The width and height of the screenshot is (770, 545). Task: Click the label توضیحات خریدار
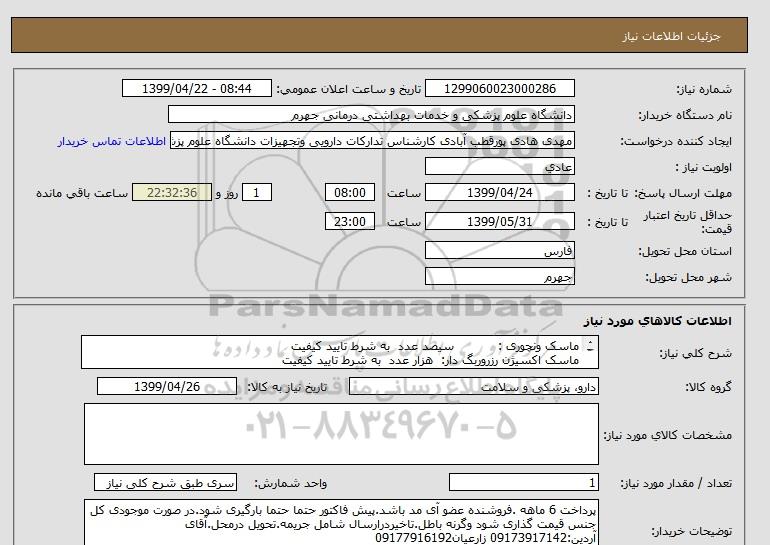pos(691,531)
